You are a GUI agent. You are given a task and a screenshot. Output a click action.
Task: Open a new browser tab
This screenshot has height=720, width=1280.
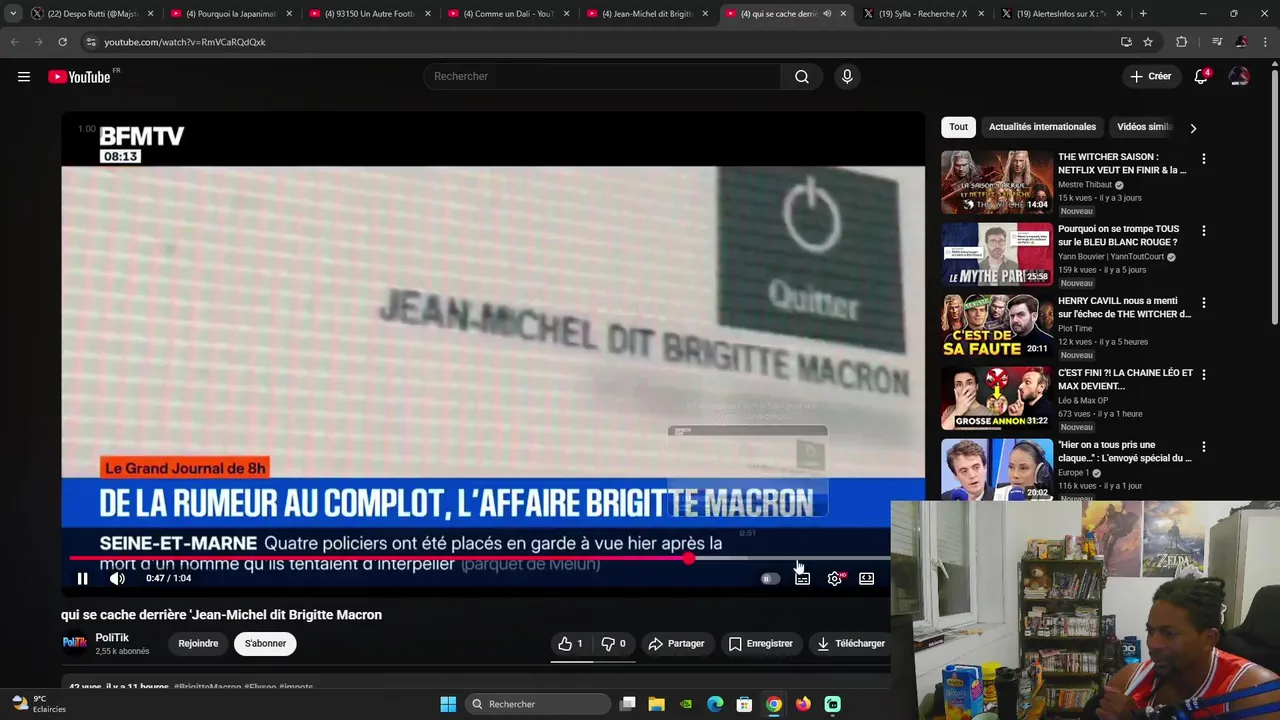1143,14
